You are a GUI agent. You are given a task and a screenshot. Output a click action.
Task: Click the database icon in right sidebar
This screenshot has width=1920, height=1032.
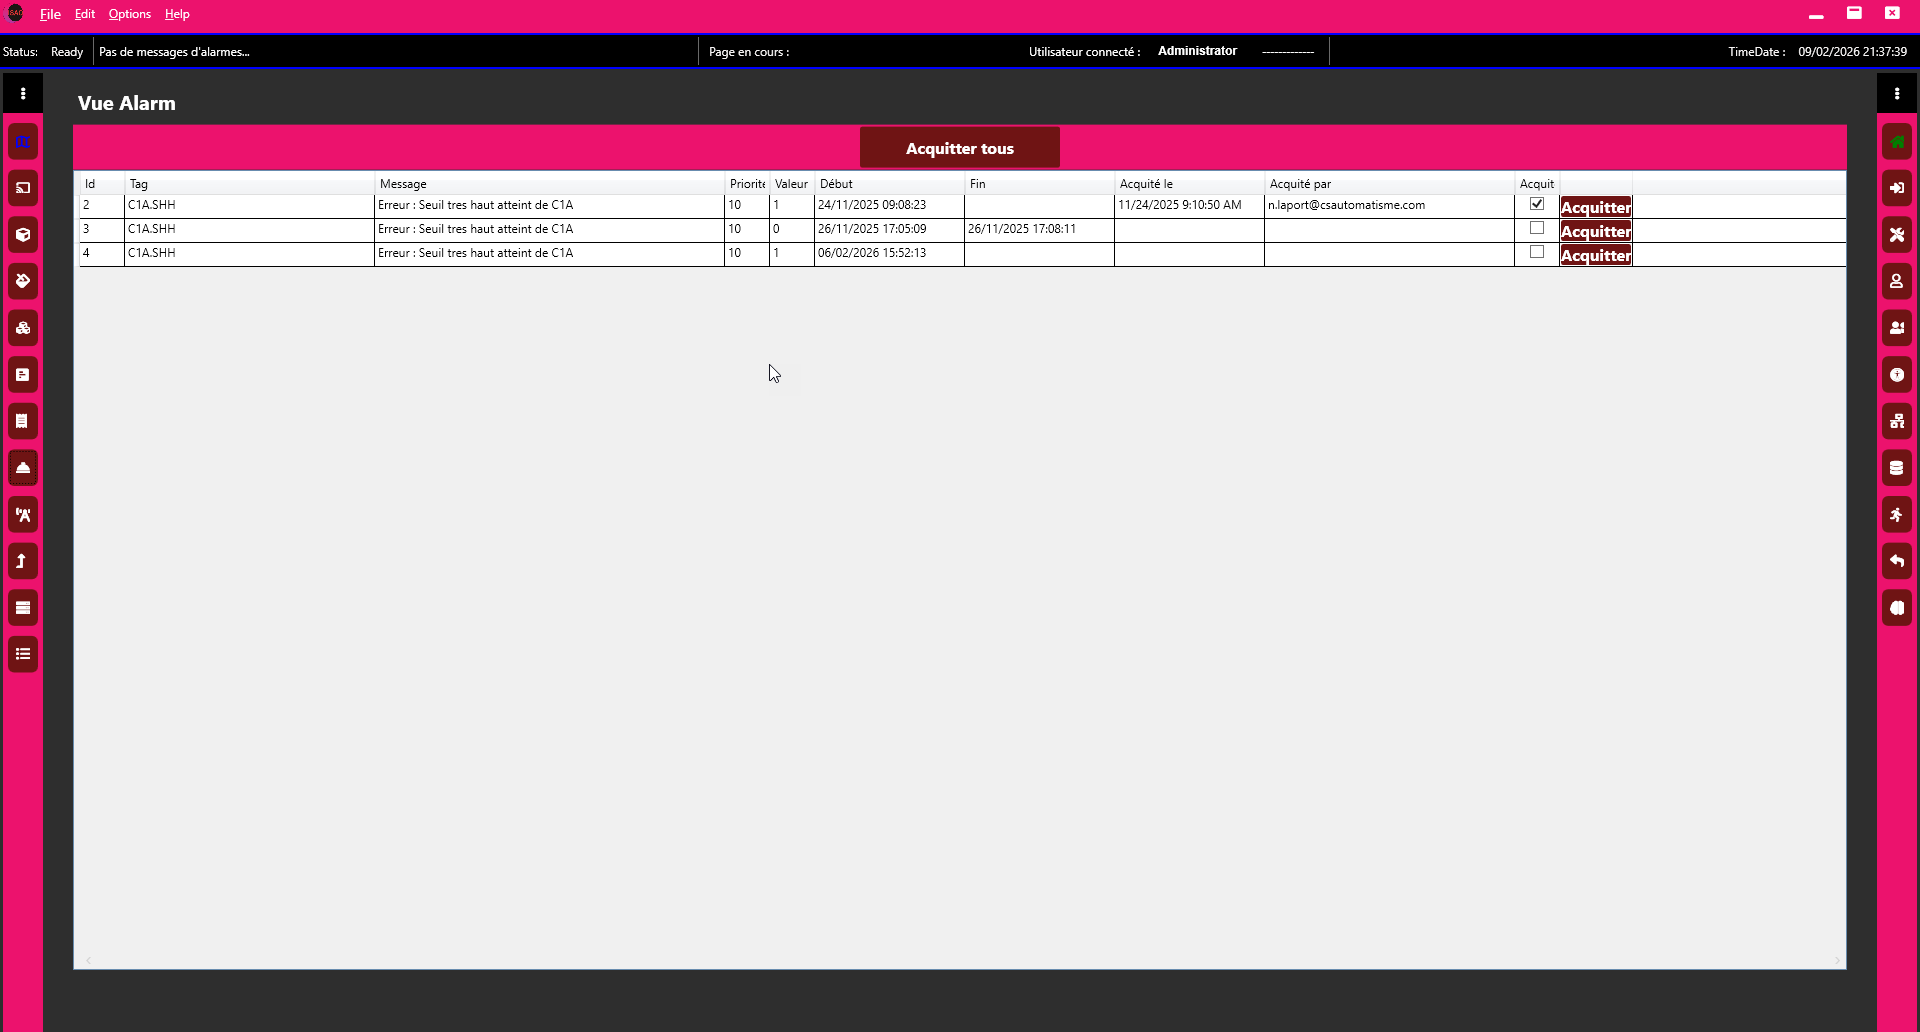tap(1896, 468)
